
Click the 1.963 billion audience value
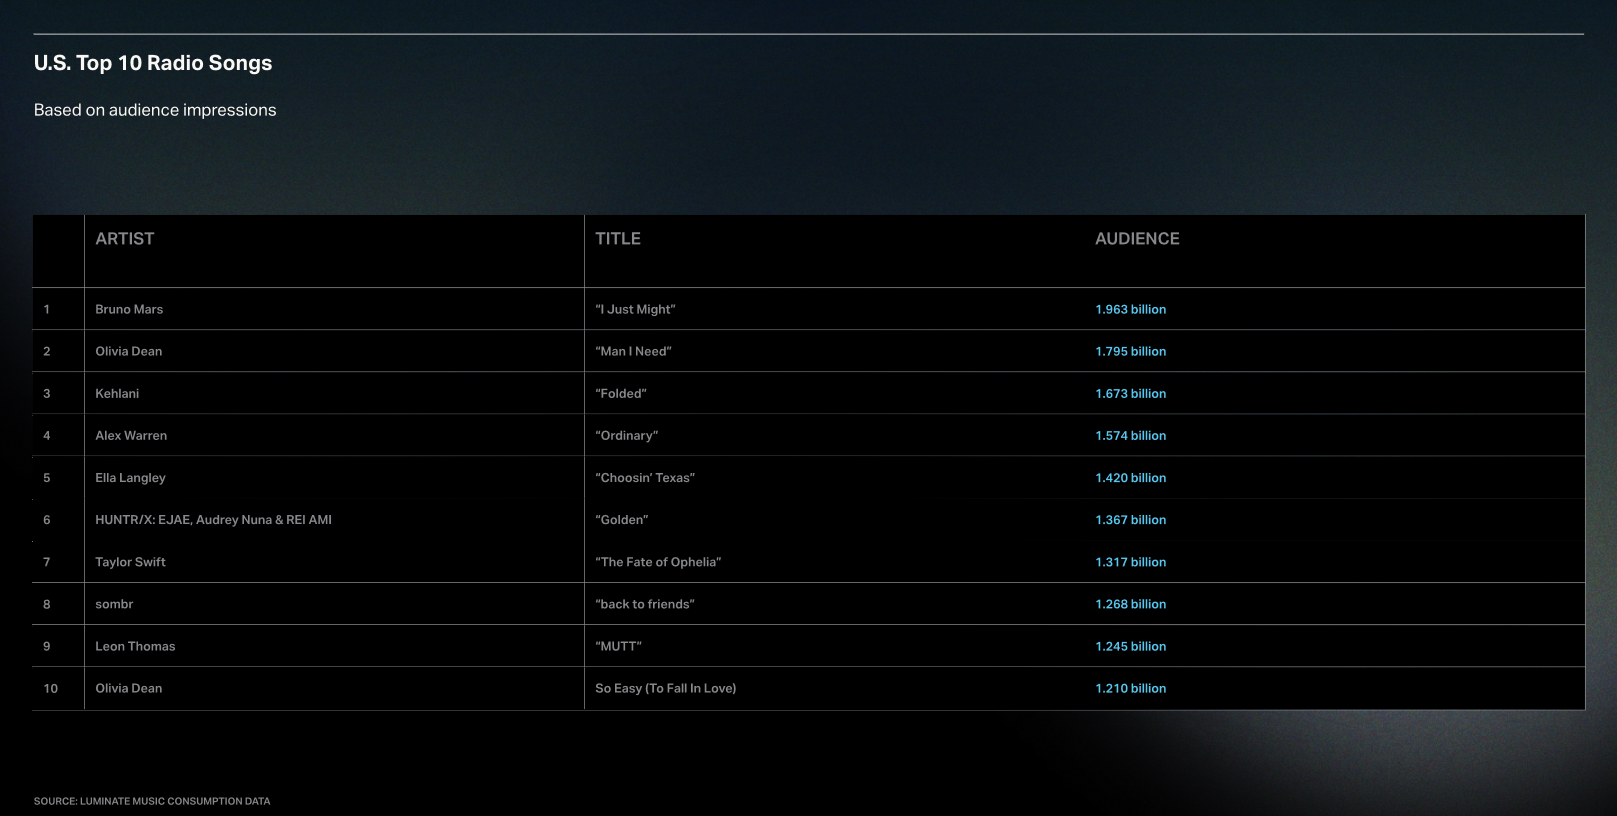tap(1130, 309)
